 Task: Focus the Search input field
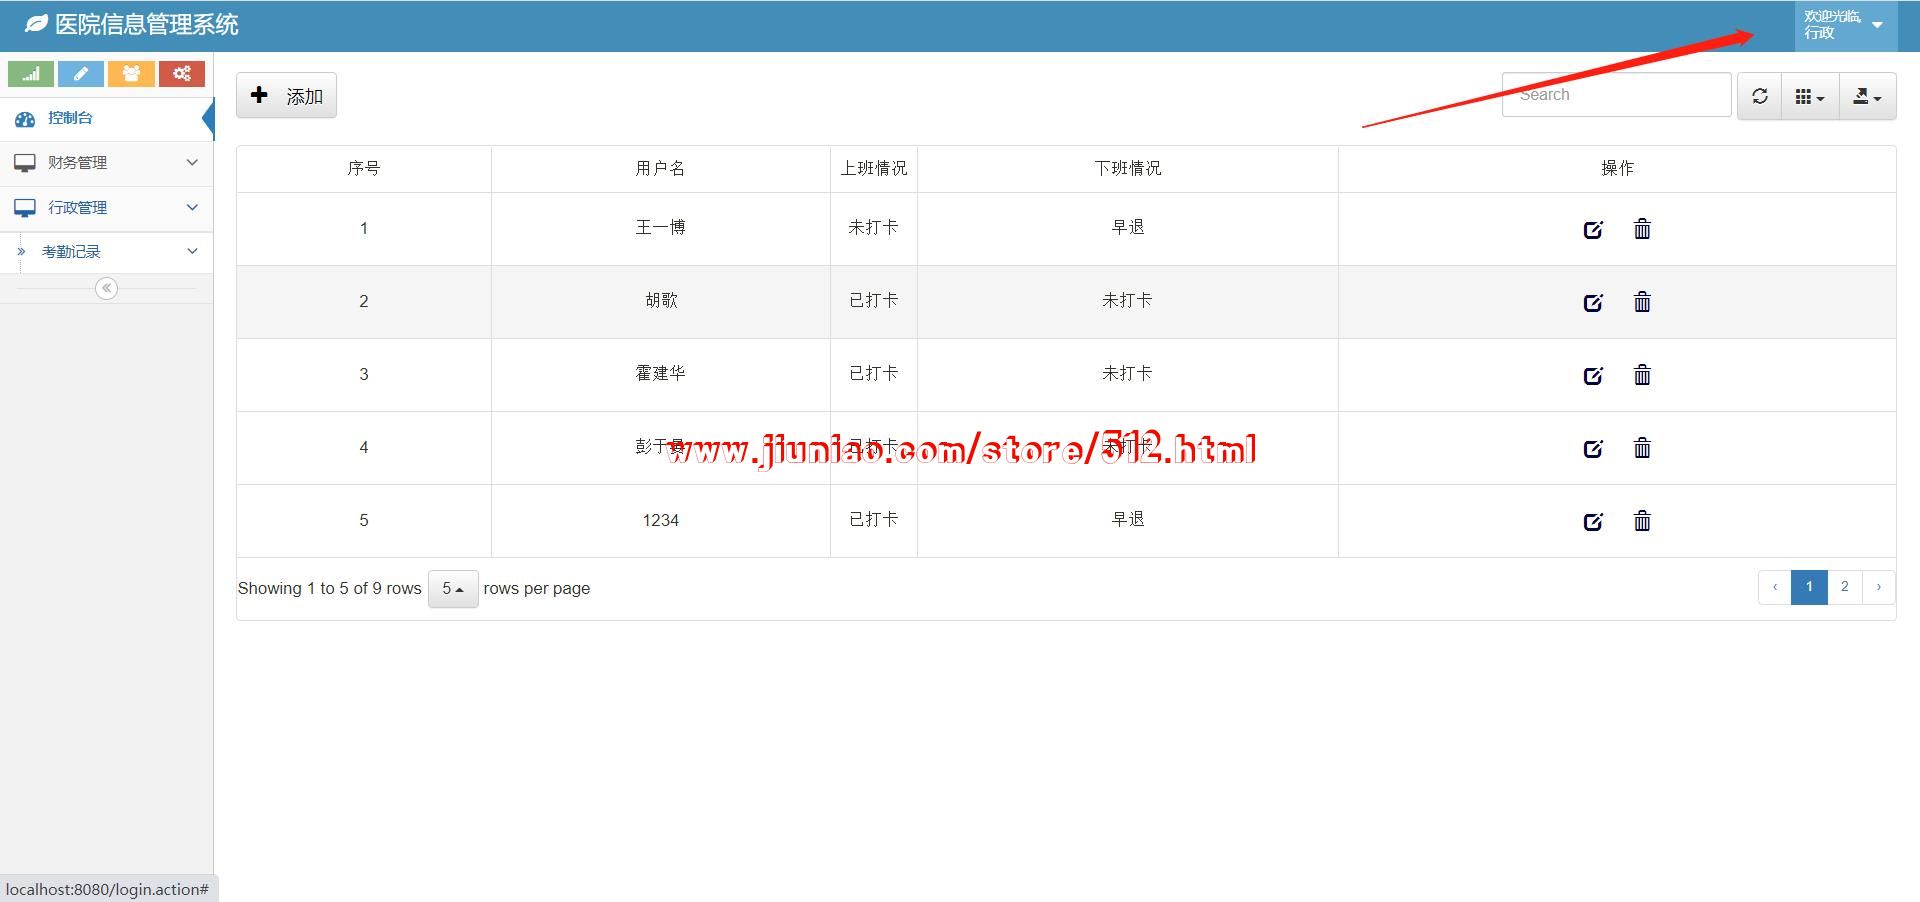(x=1616, y=95)
